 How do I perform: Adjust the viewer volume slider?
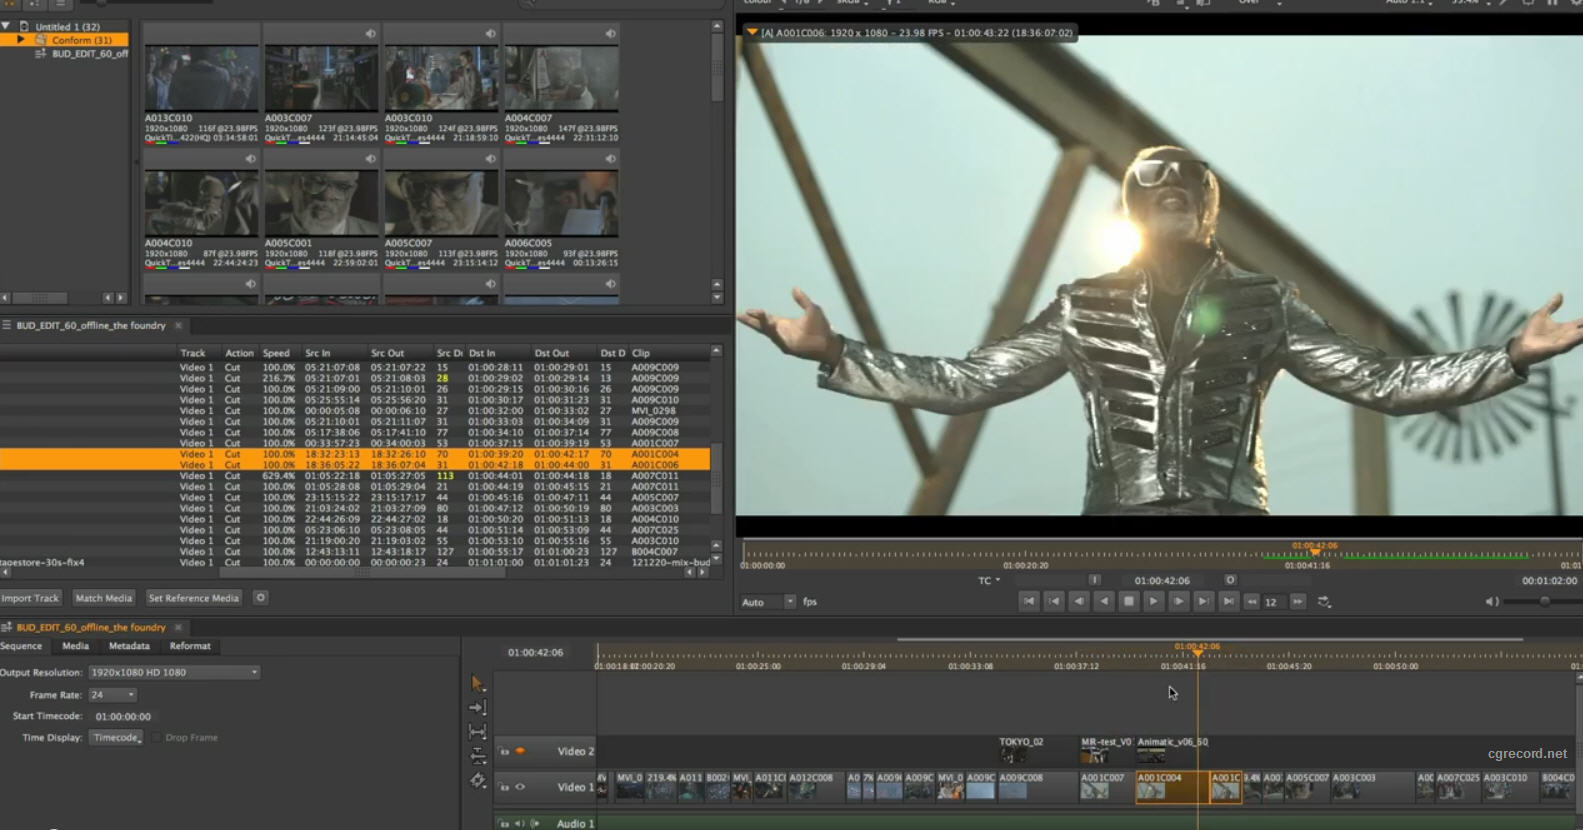[x=1543, y=602]
